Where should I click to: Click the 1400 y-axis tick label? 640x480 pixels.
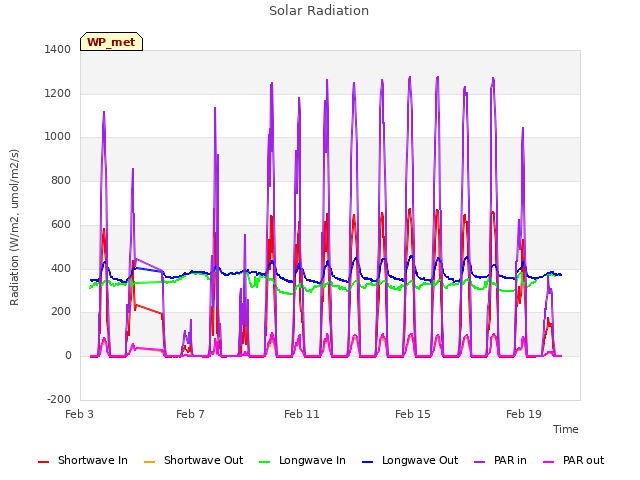(58, 49)
